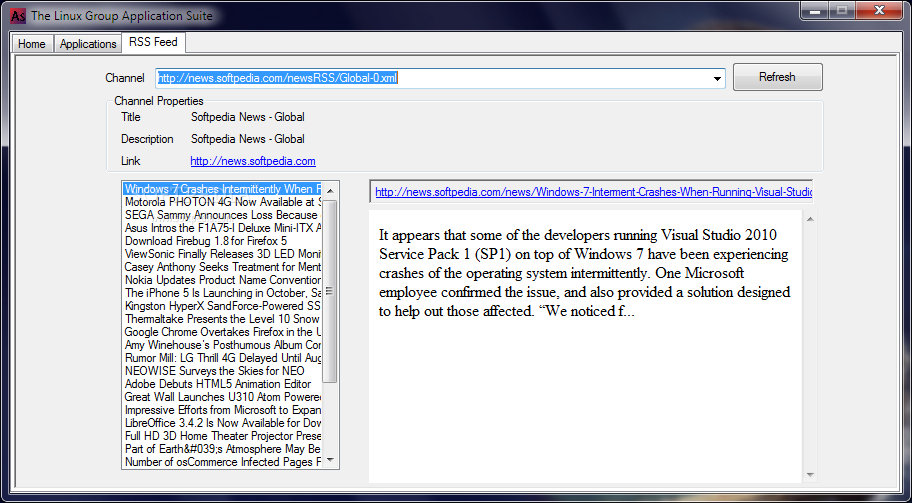Screen dimensions: 912x503
Task: Select 'Impressive Efforts from Microsoft' item
Action: click(222, 409)
